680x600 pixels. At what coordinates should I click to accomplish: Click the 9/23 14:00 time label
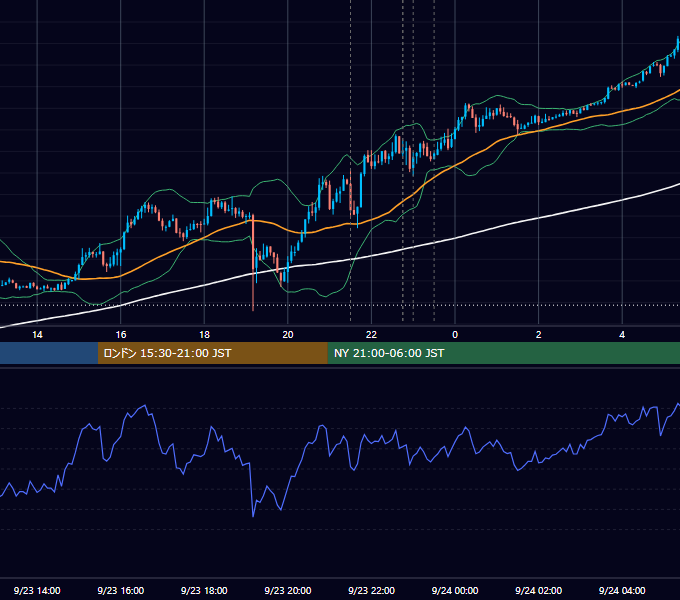click(x=37, y=590)
